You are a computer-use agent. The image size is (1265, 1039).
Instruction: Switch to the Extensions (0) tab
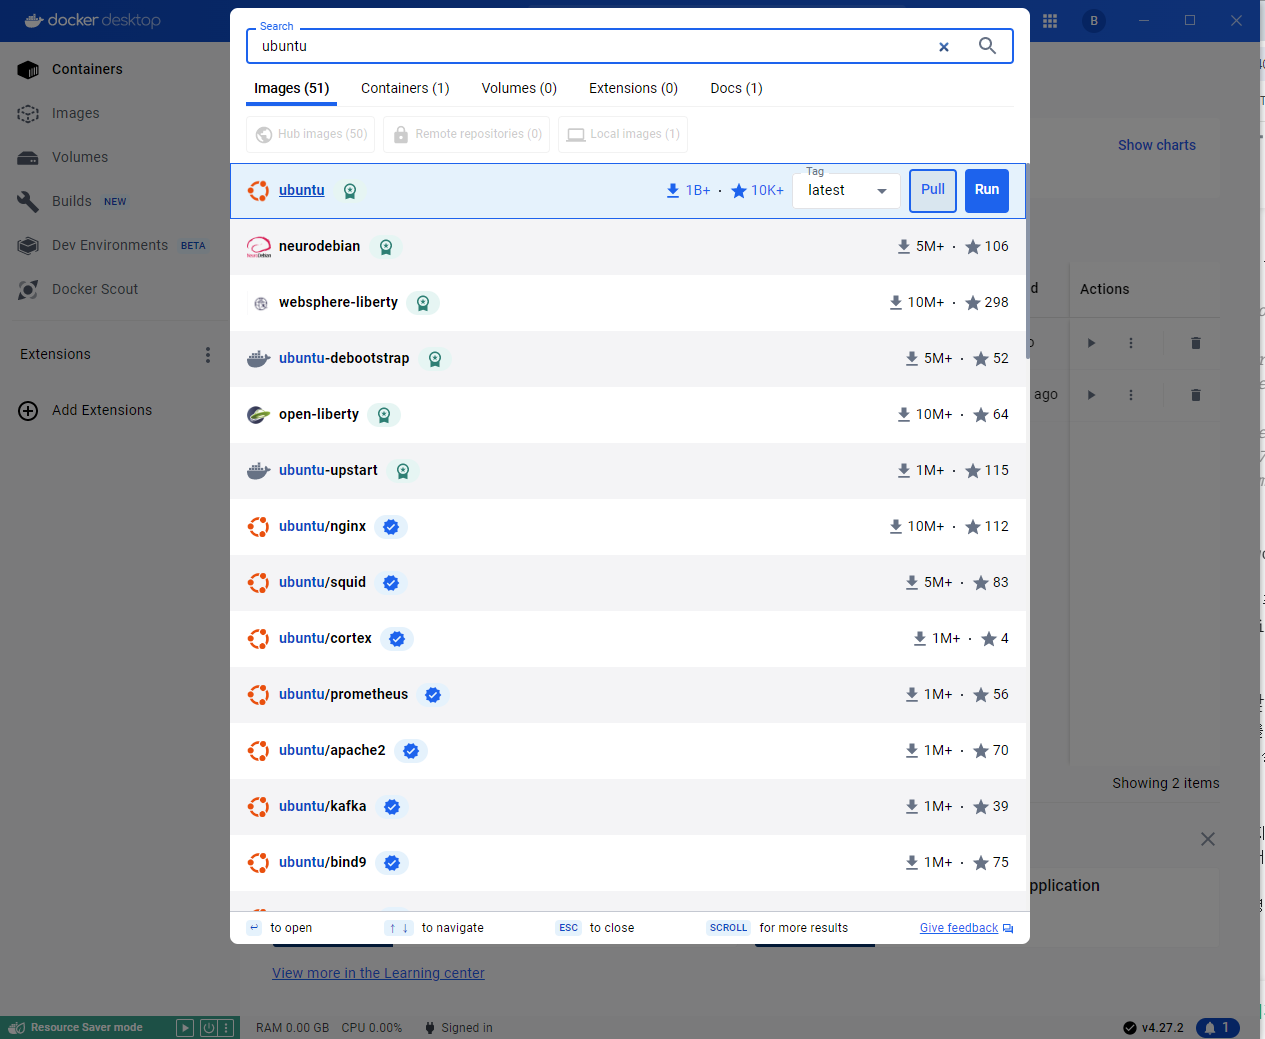(x=633, y=88)
